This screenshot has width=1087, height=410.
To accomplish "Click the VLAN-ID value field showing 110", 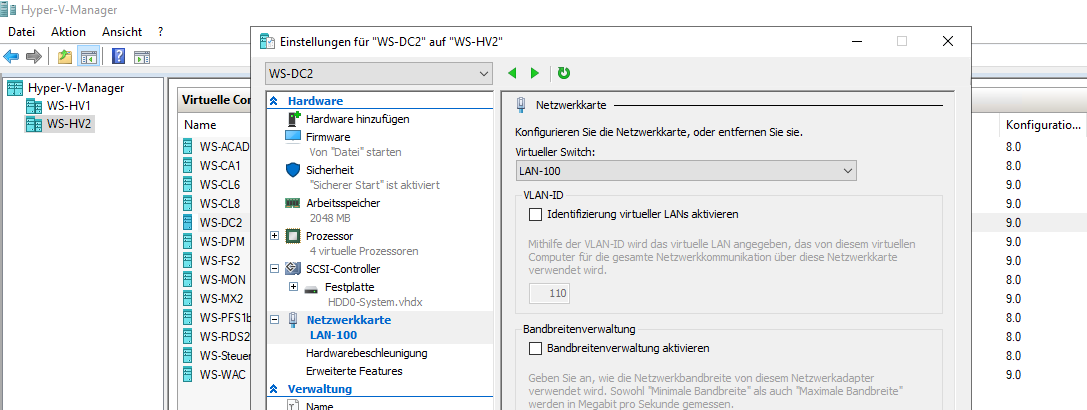I will (550, 293).
